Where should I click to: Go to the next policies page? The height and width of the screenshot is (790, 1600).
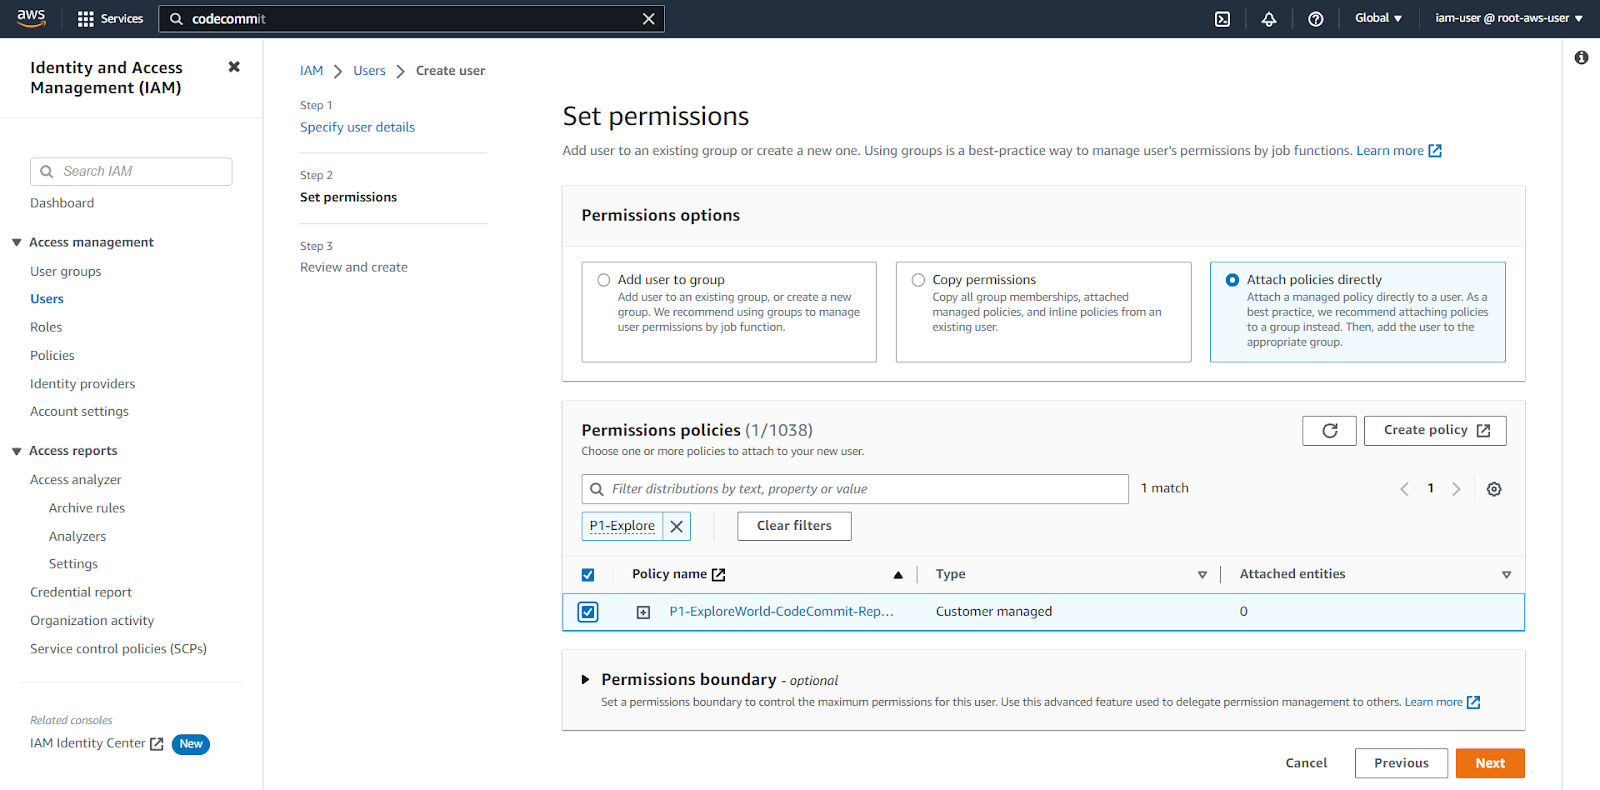coord(1456,489)
